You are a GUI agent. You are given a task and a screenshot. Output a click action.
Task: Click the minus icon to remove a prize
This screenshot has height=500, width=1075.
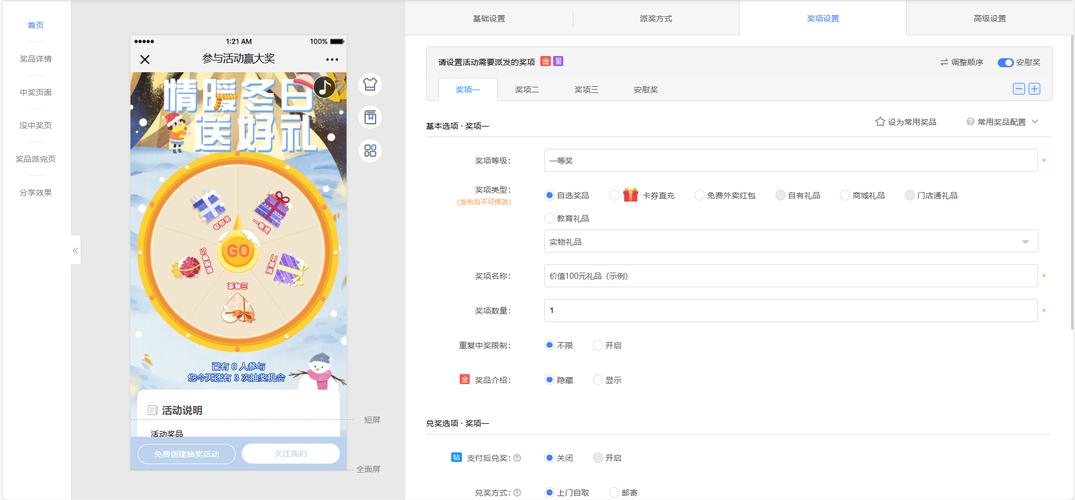click(x=1019, y=88)
